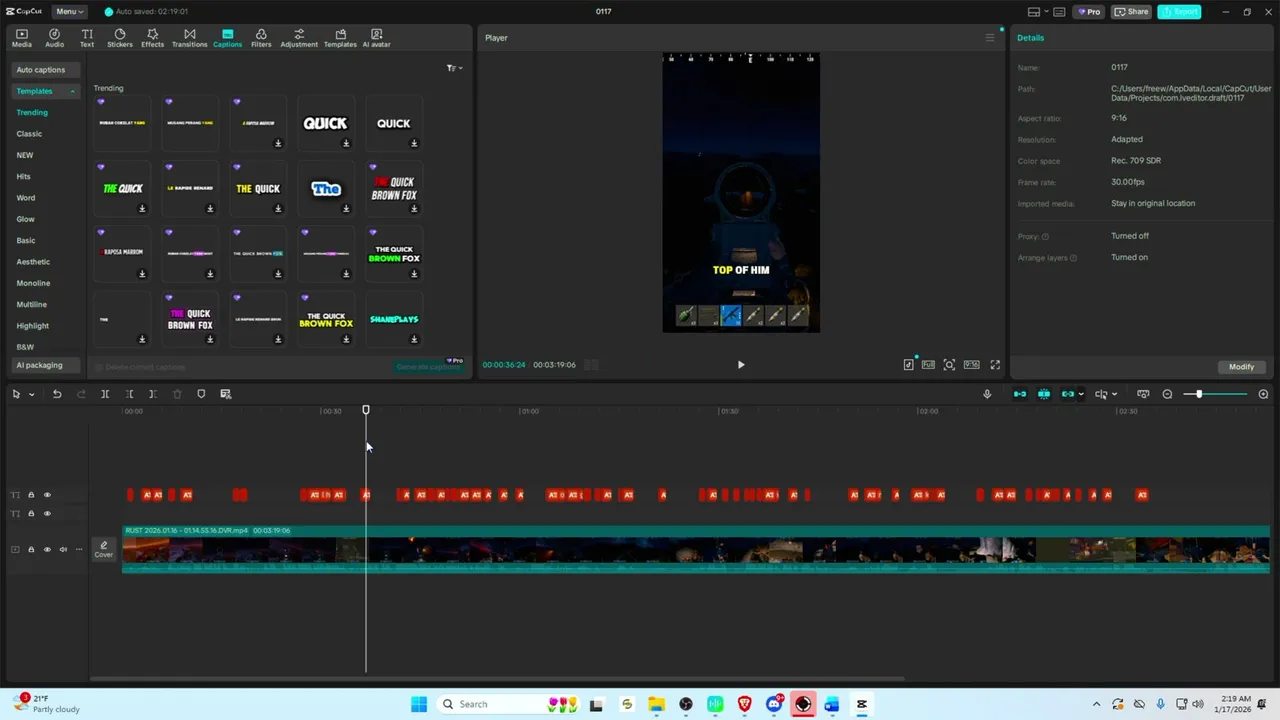Image resolution: width=1280 pixels, height=720 pixels.
Task: Click the delete-right trim icon
Action: click(152, 394)
